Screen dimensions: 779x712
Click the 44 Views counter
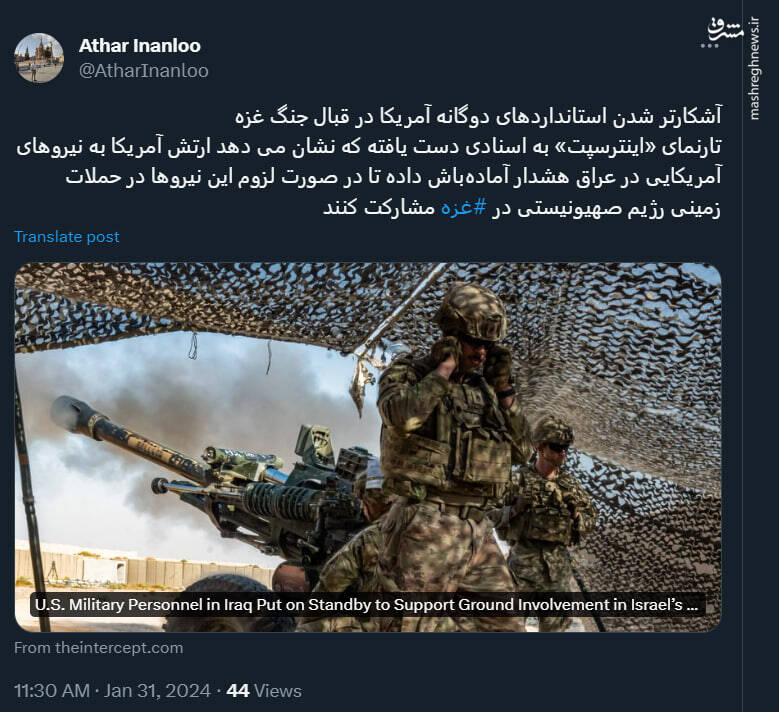(264, 691)
